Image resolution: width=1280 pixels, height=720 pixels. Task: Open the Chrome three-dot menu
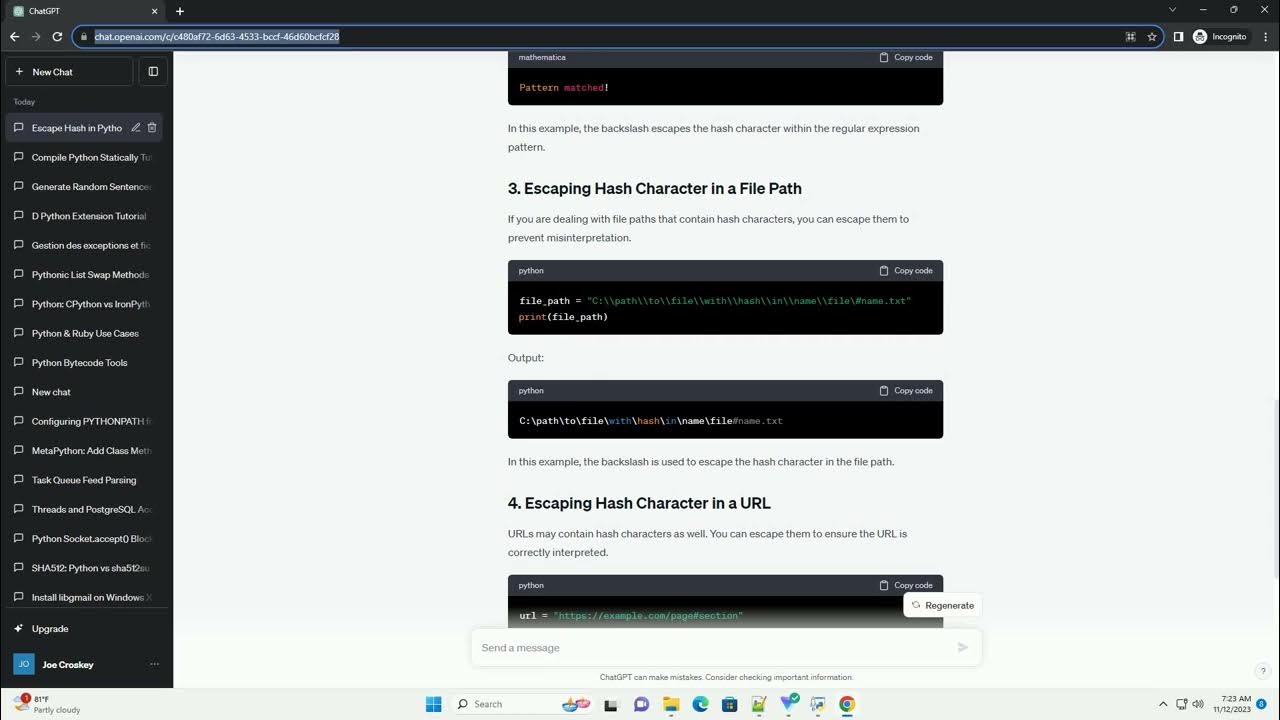pyautogui.click(x=1265, y=37)
